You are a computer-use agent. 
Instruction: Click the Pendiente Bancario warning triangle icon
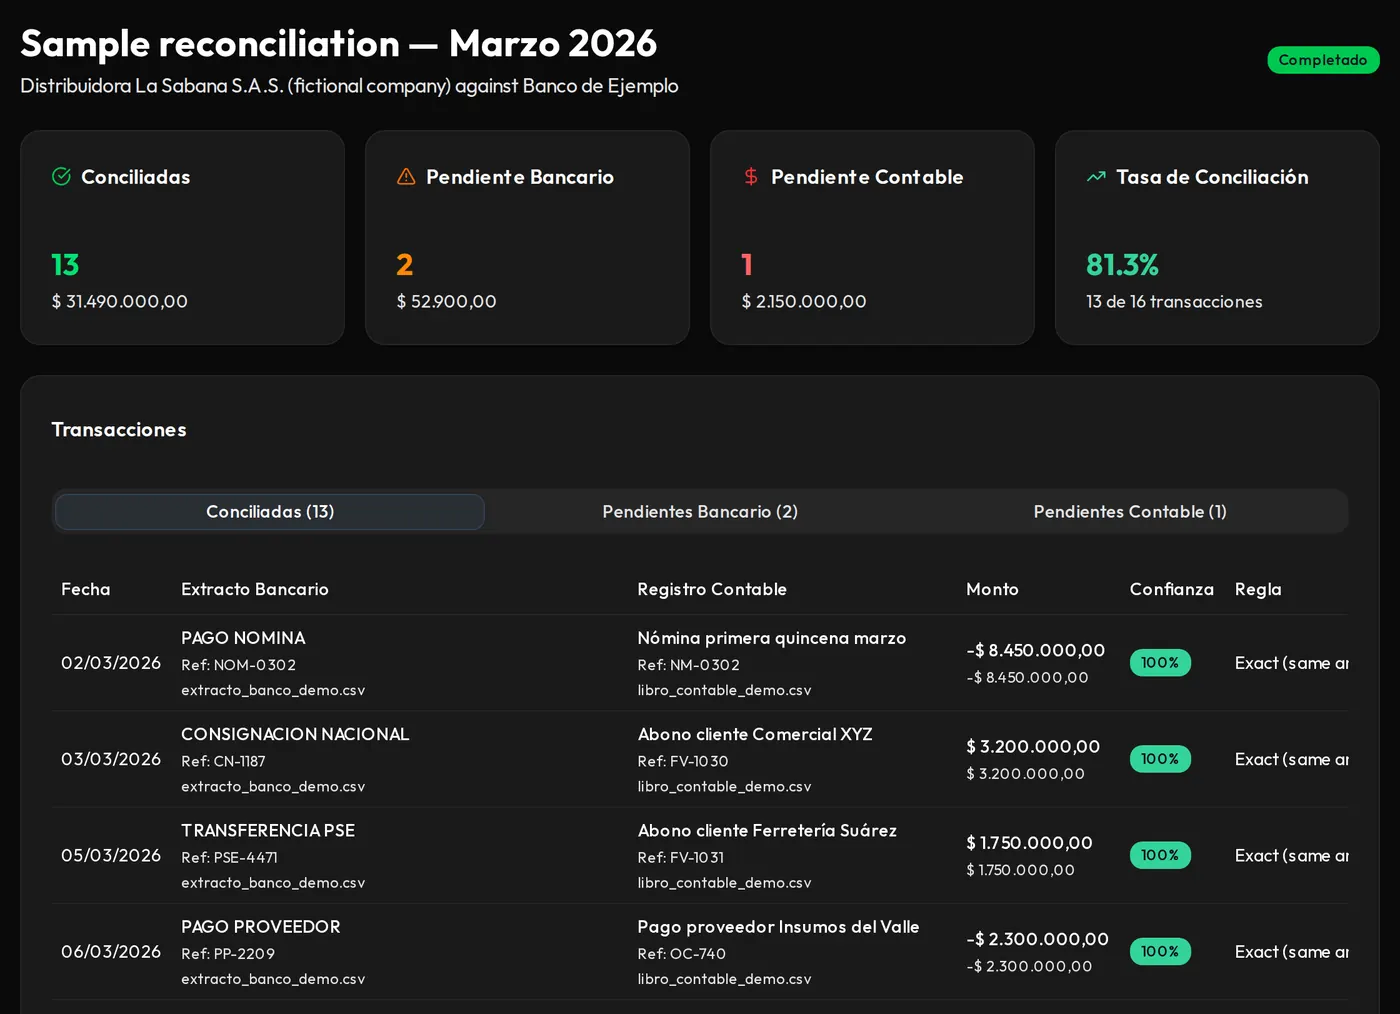click(x=406, y=177)
